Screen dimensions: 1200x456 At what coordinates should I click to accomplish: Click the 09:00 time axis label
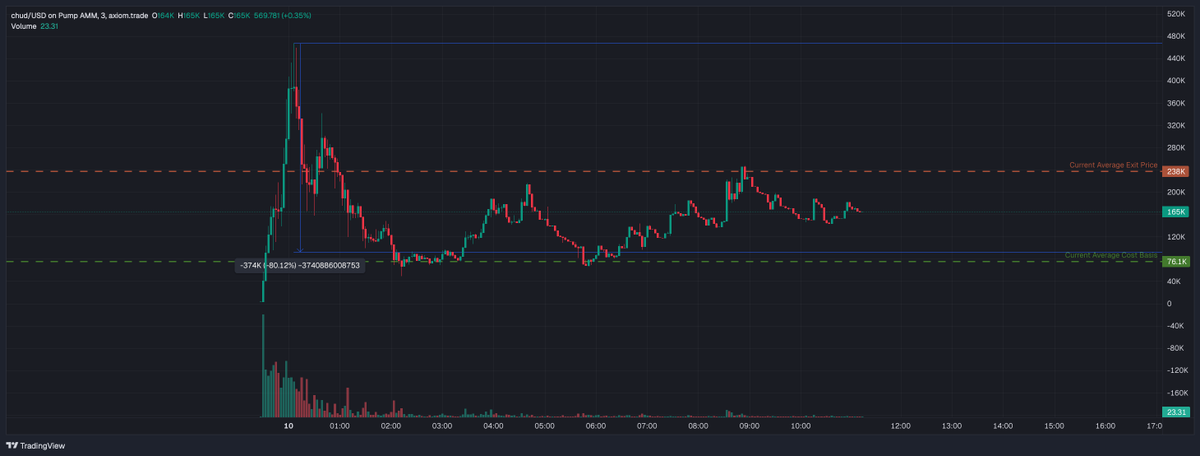749,426
